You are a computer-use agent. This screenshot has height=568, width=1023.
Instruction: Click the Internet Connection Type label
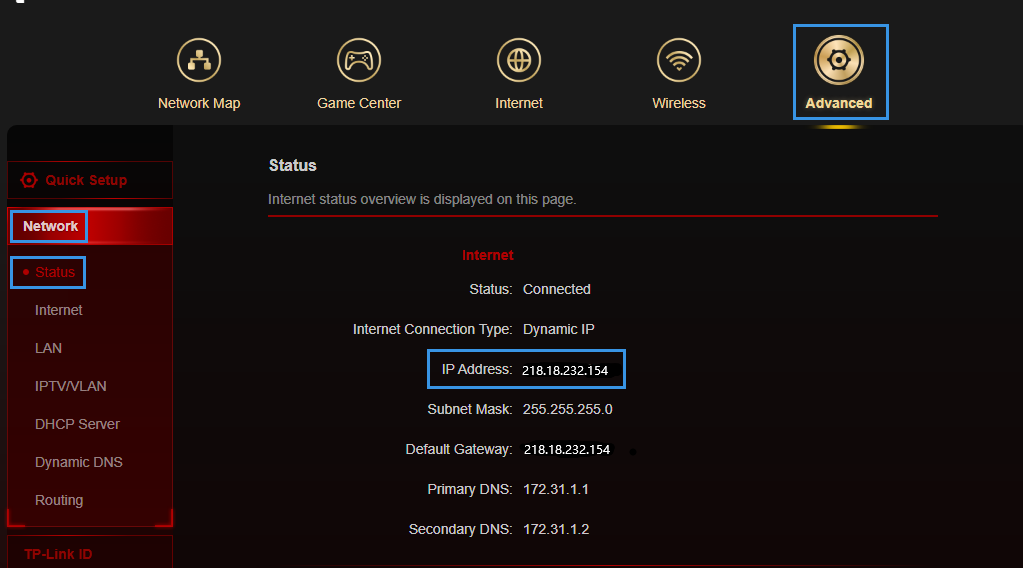(433, 329)
